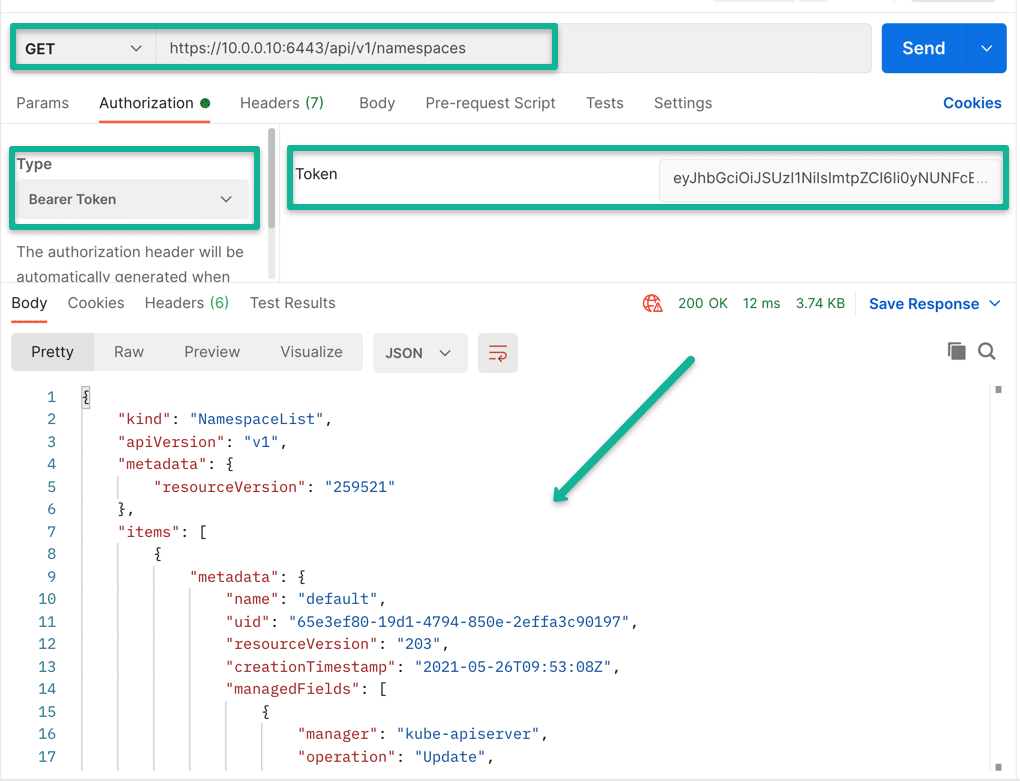Viewport: 1020px width, 781px height.
Task: Open the Headers (7) request tab
Action: tap(281, 103)
